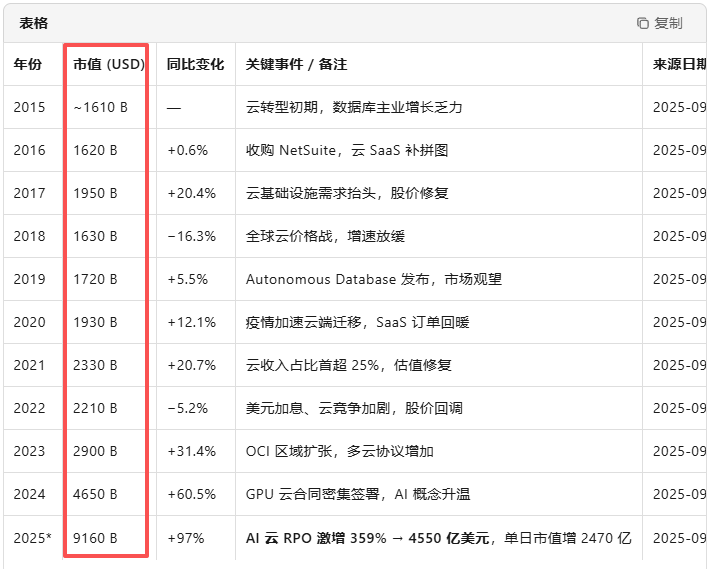Select the change cell +20.7%
The height and width of the screenshot is (569, 713).
[x=191, y=365]
